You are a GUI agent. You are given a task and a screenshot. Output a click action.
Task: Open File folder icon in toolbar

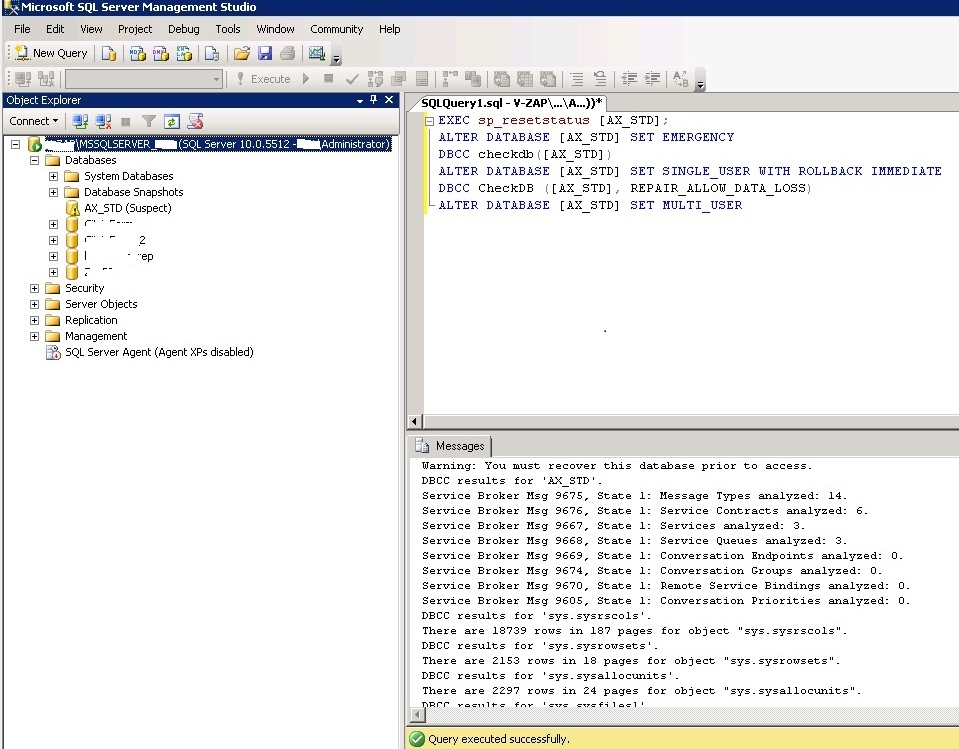(242, 53)
